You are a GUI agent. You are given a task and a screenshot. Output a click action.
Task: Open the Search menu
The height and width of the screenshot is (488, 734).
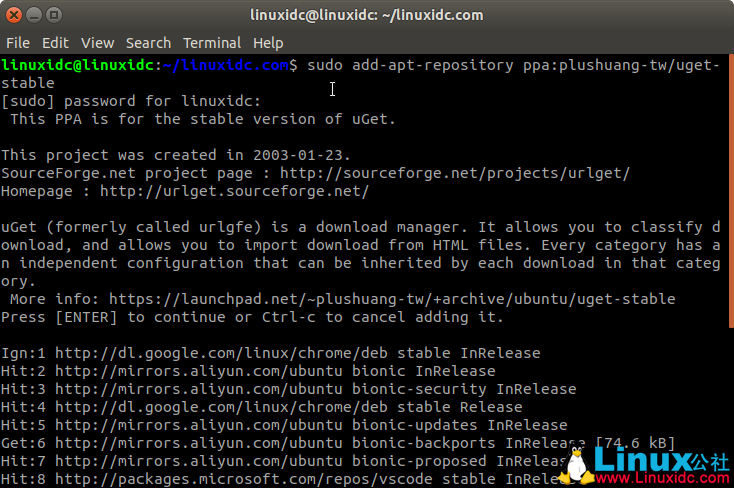(x=148, y=43)
